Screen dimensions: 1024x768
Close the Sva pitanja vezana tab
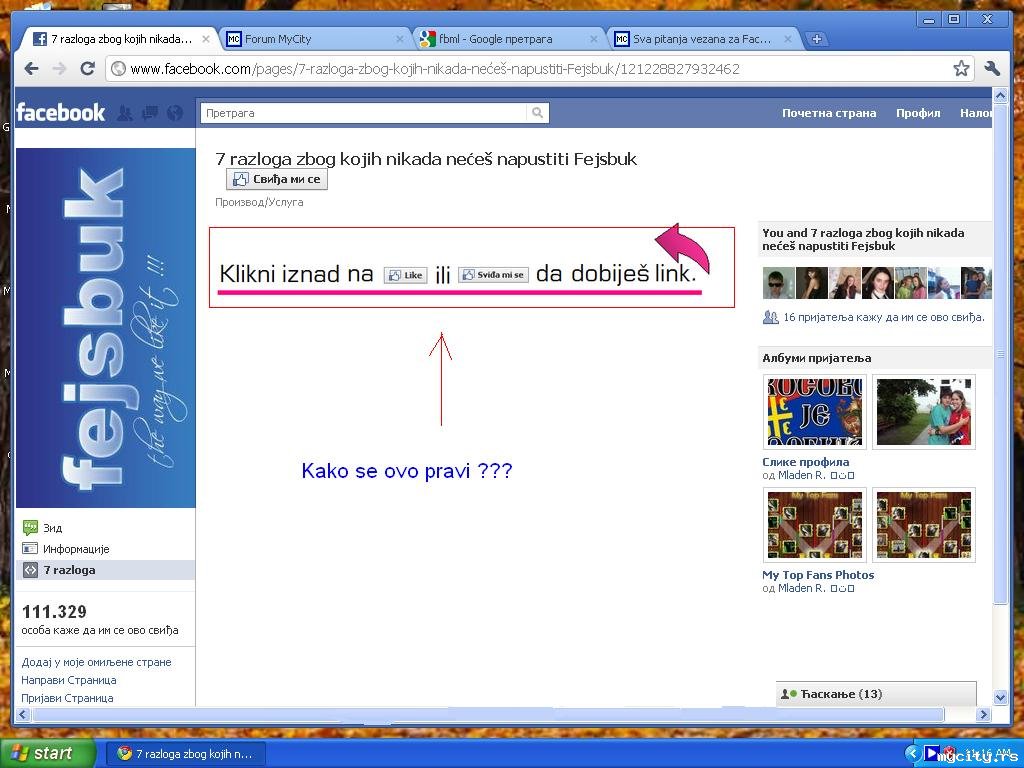coord(788,39)
